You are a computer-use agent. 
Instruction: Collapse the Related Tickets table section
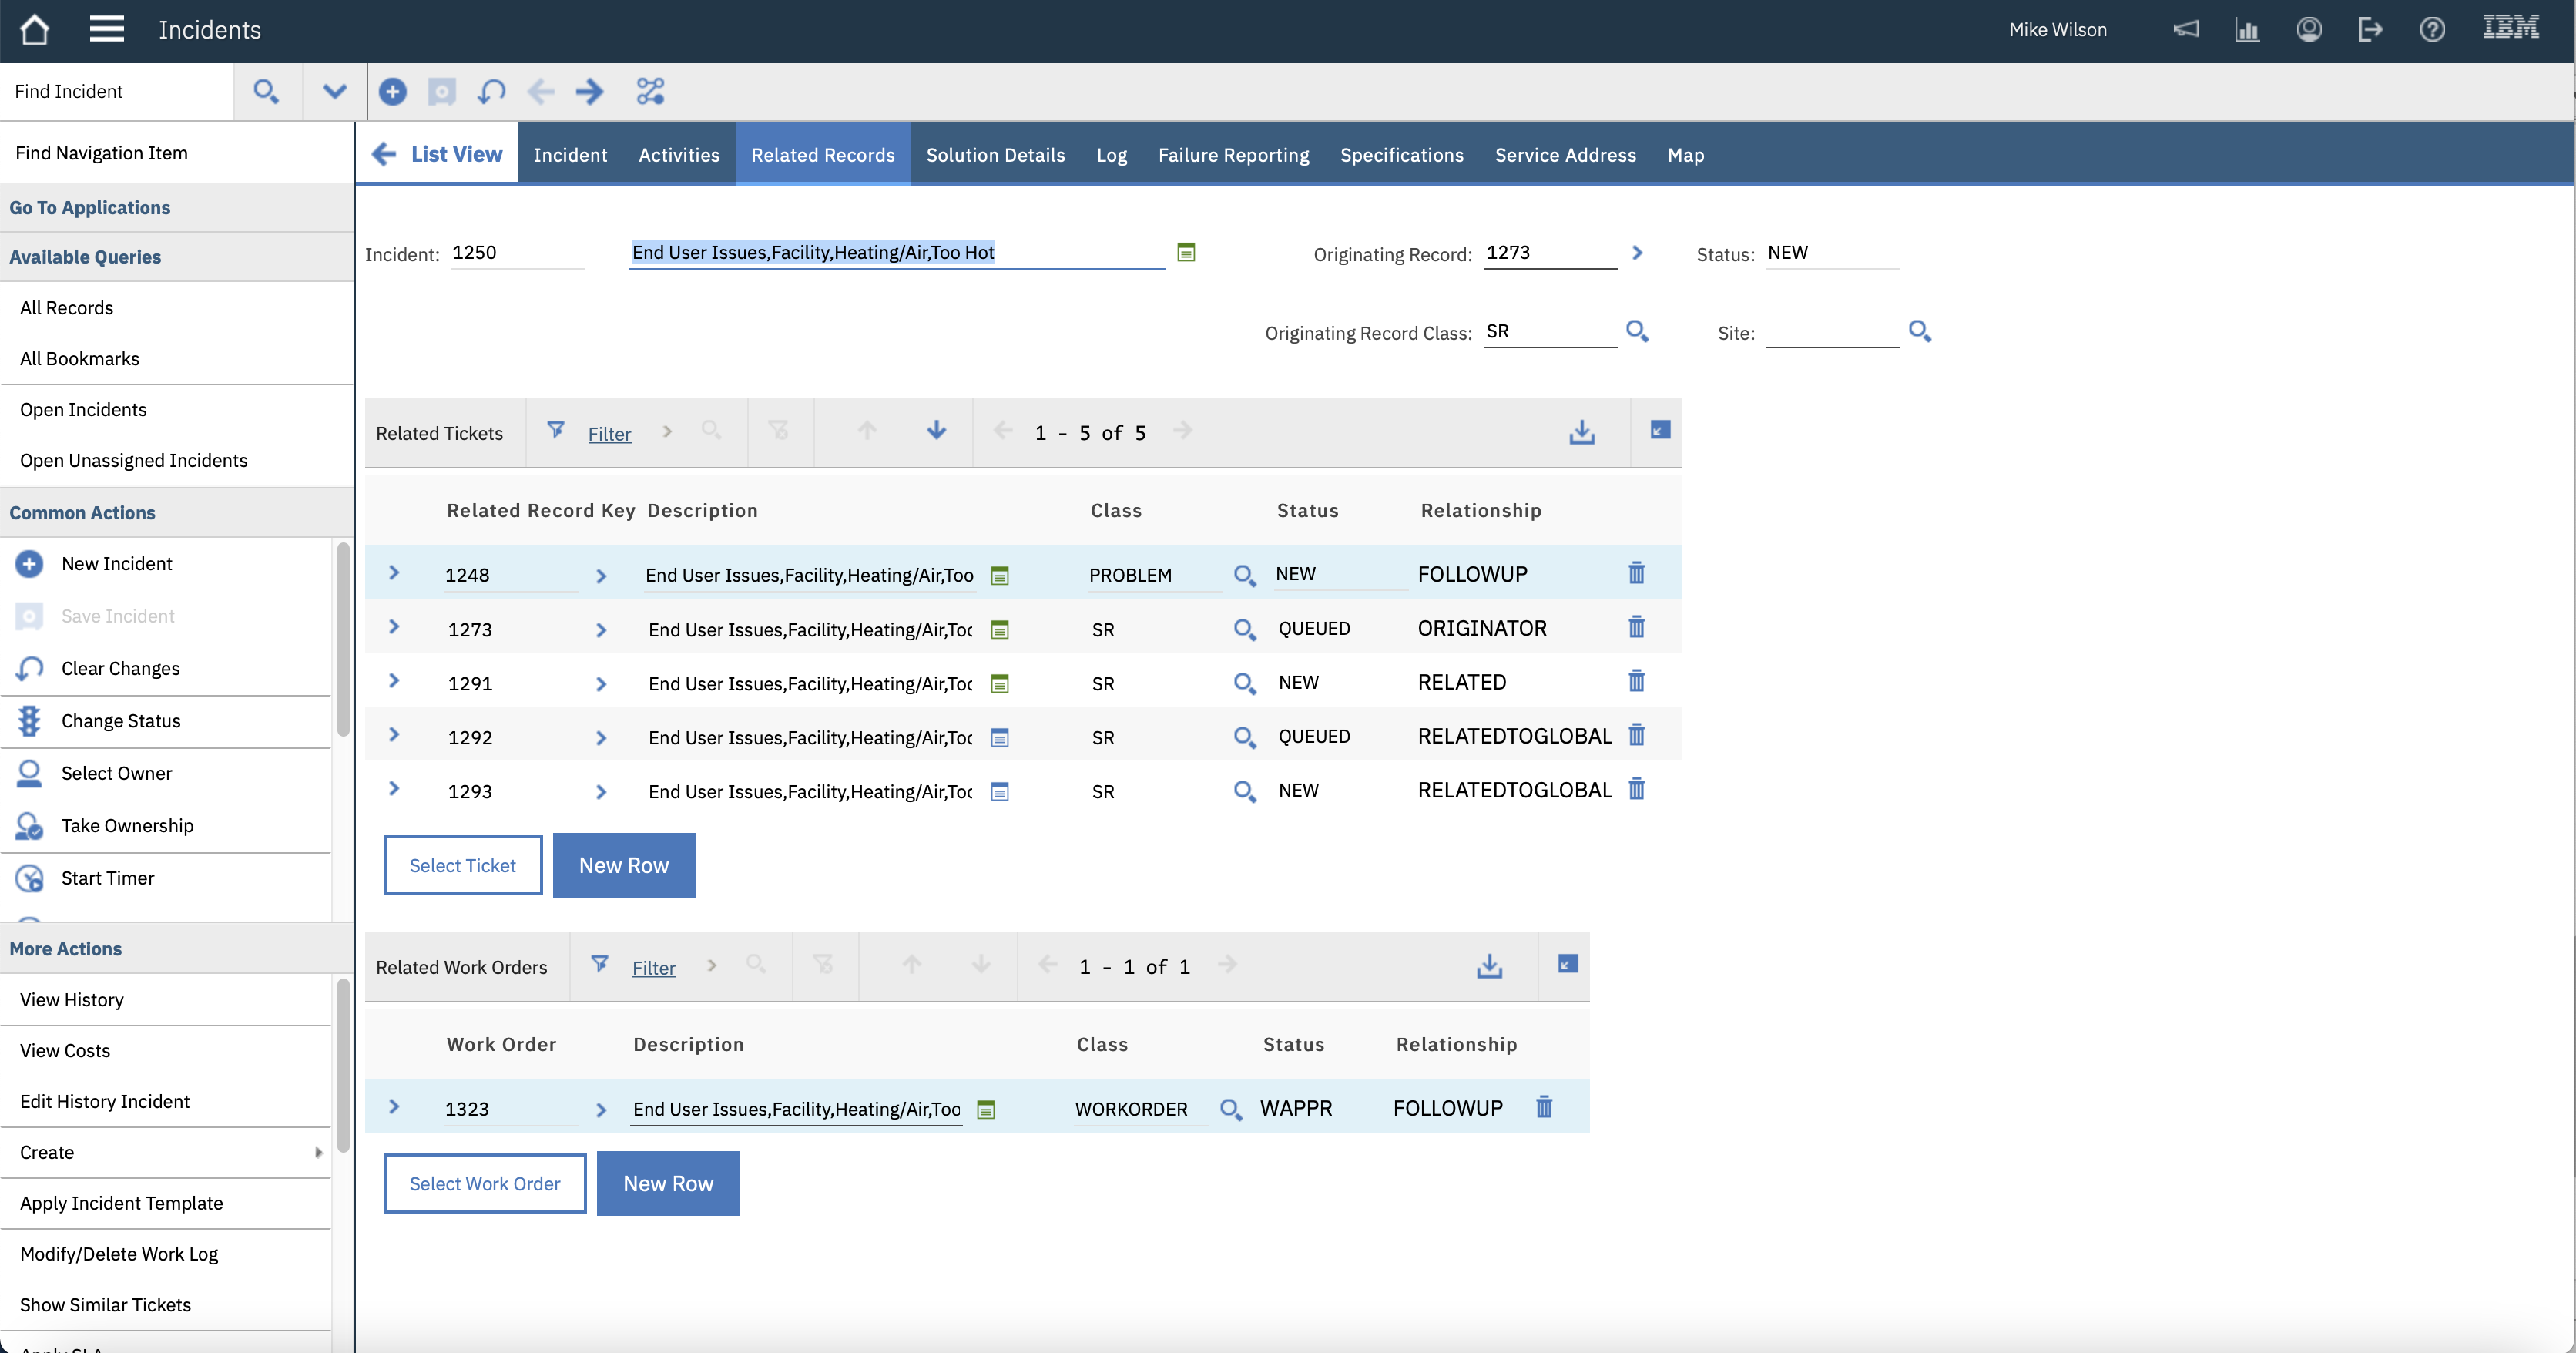pos(1659,430)
